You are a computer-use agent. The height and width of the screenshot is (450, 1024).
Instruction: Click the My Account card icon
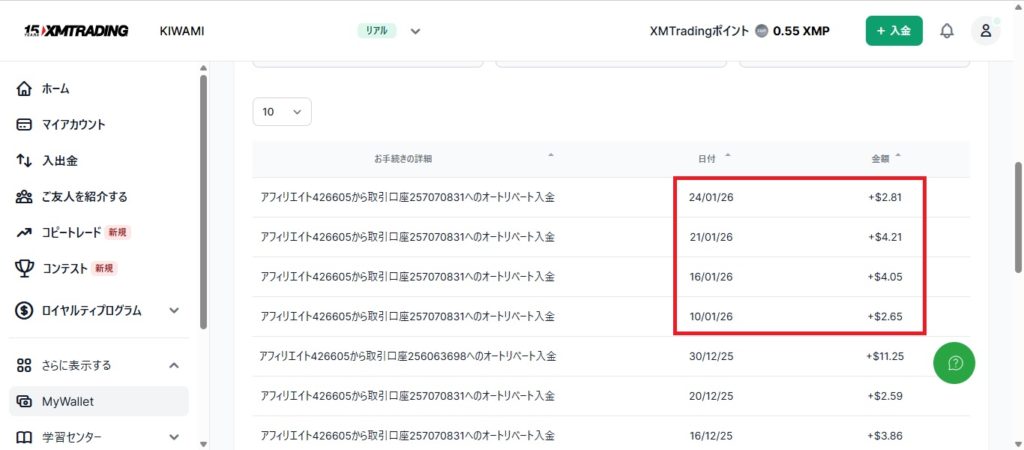point(25,125)
